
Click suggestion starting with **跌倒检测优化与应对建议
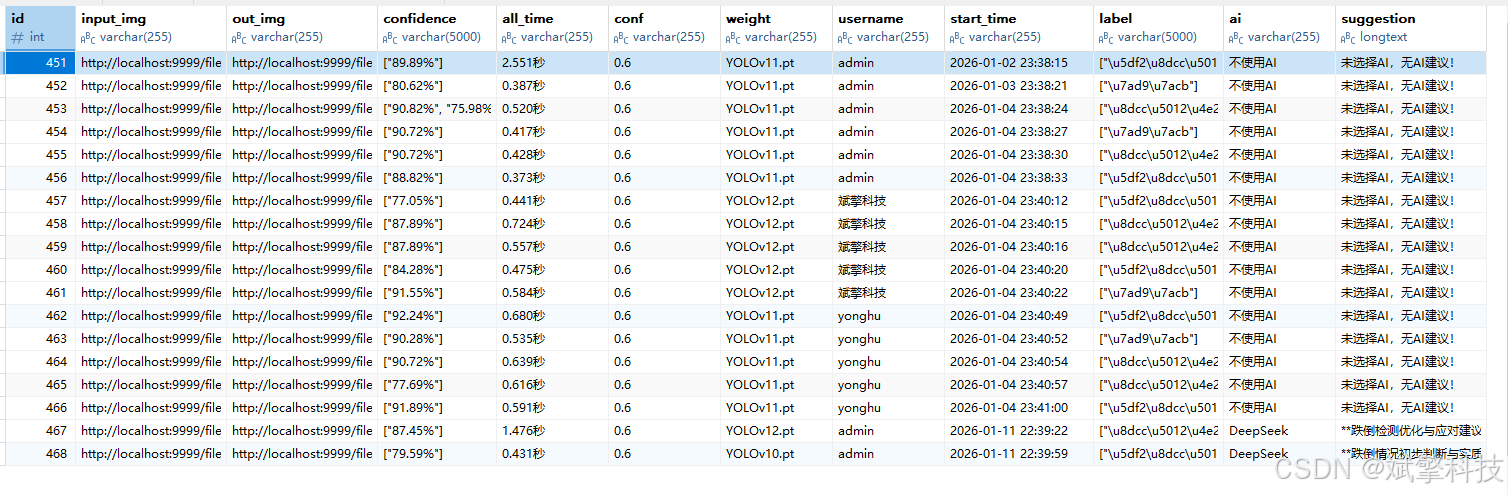(1411, 430)
